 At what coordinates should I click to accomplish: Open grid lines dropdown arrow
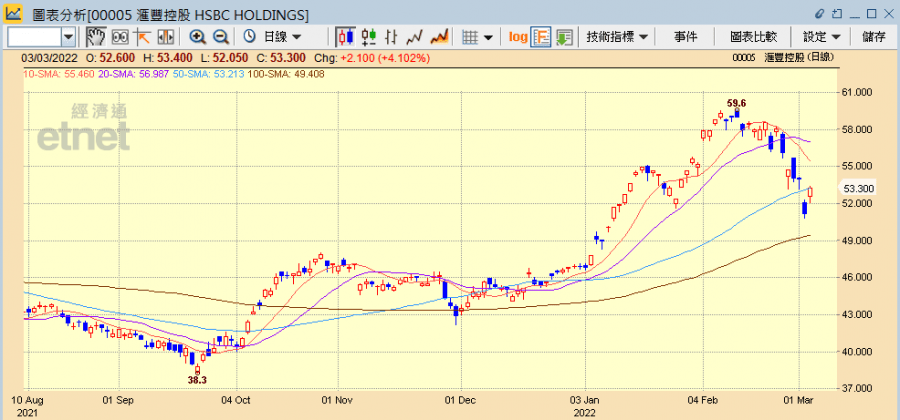[x=488, y=37]
